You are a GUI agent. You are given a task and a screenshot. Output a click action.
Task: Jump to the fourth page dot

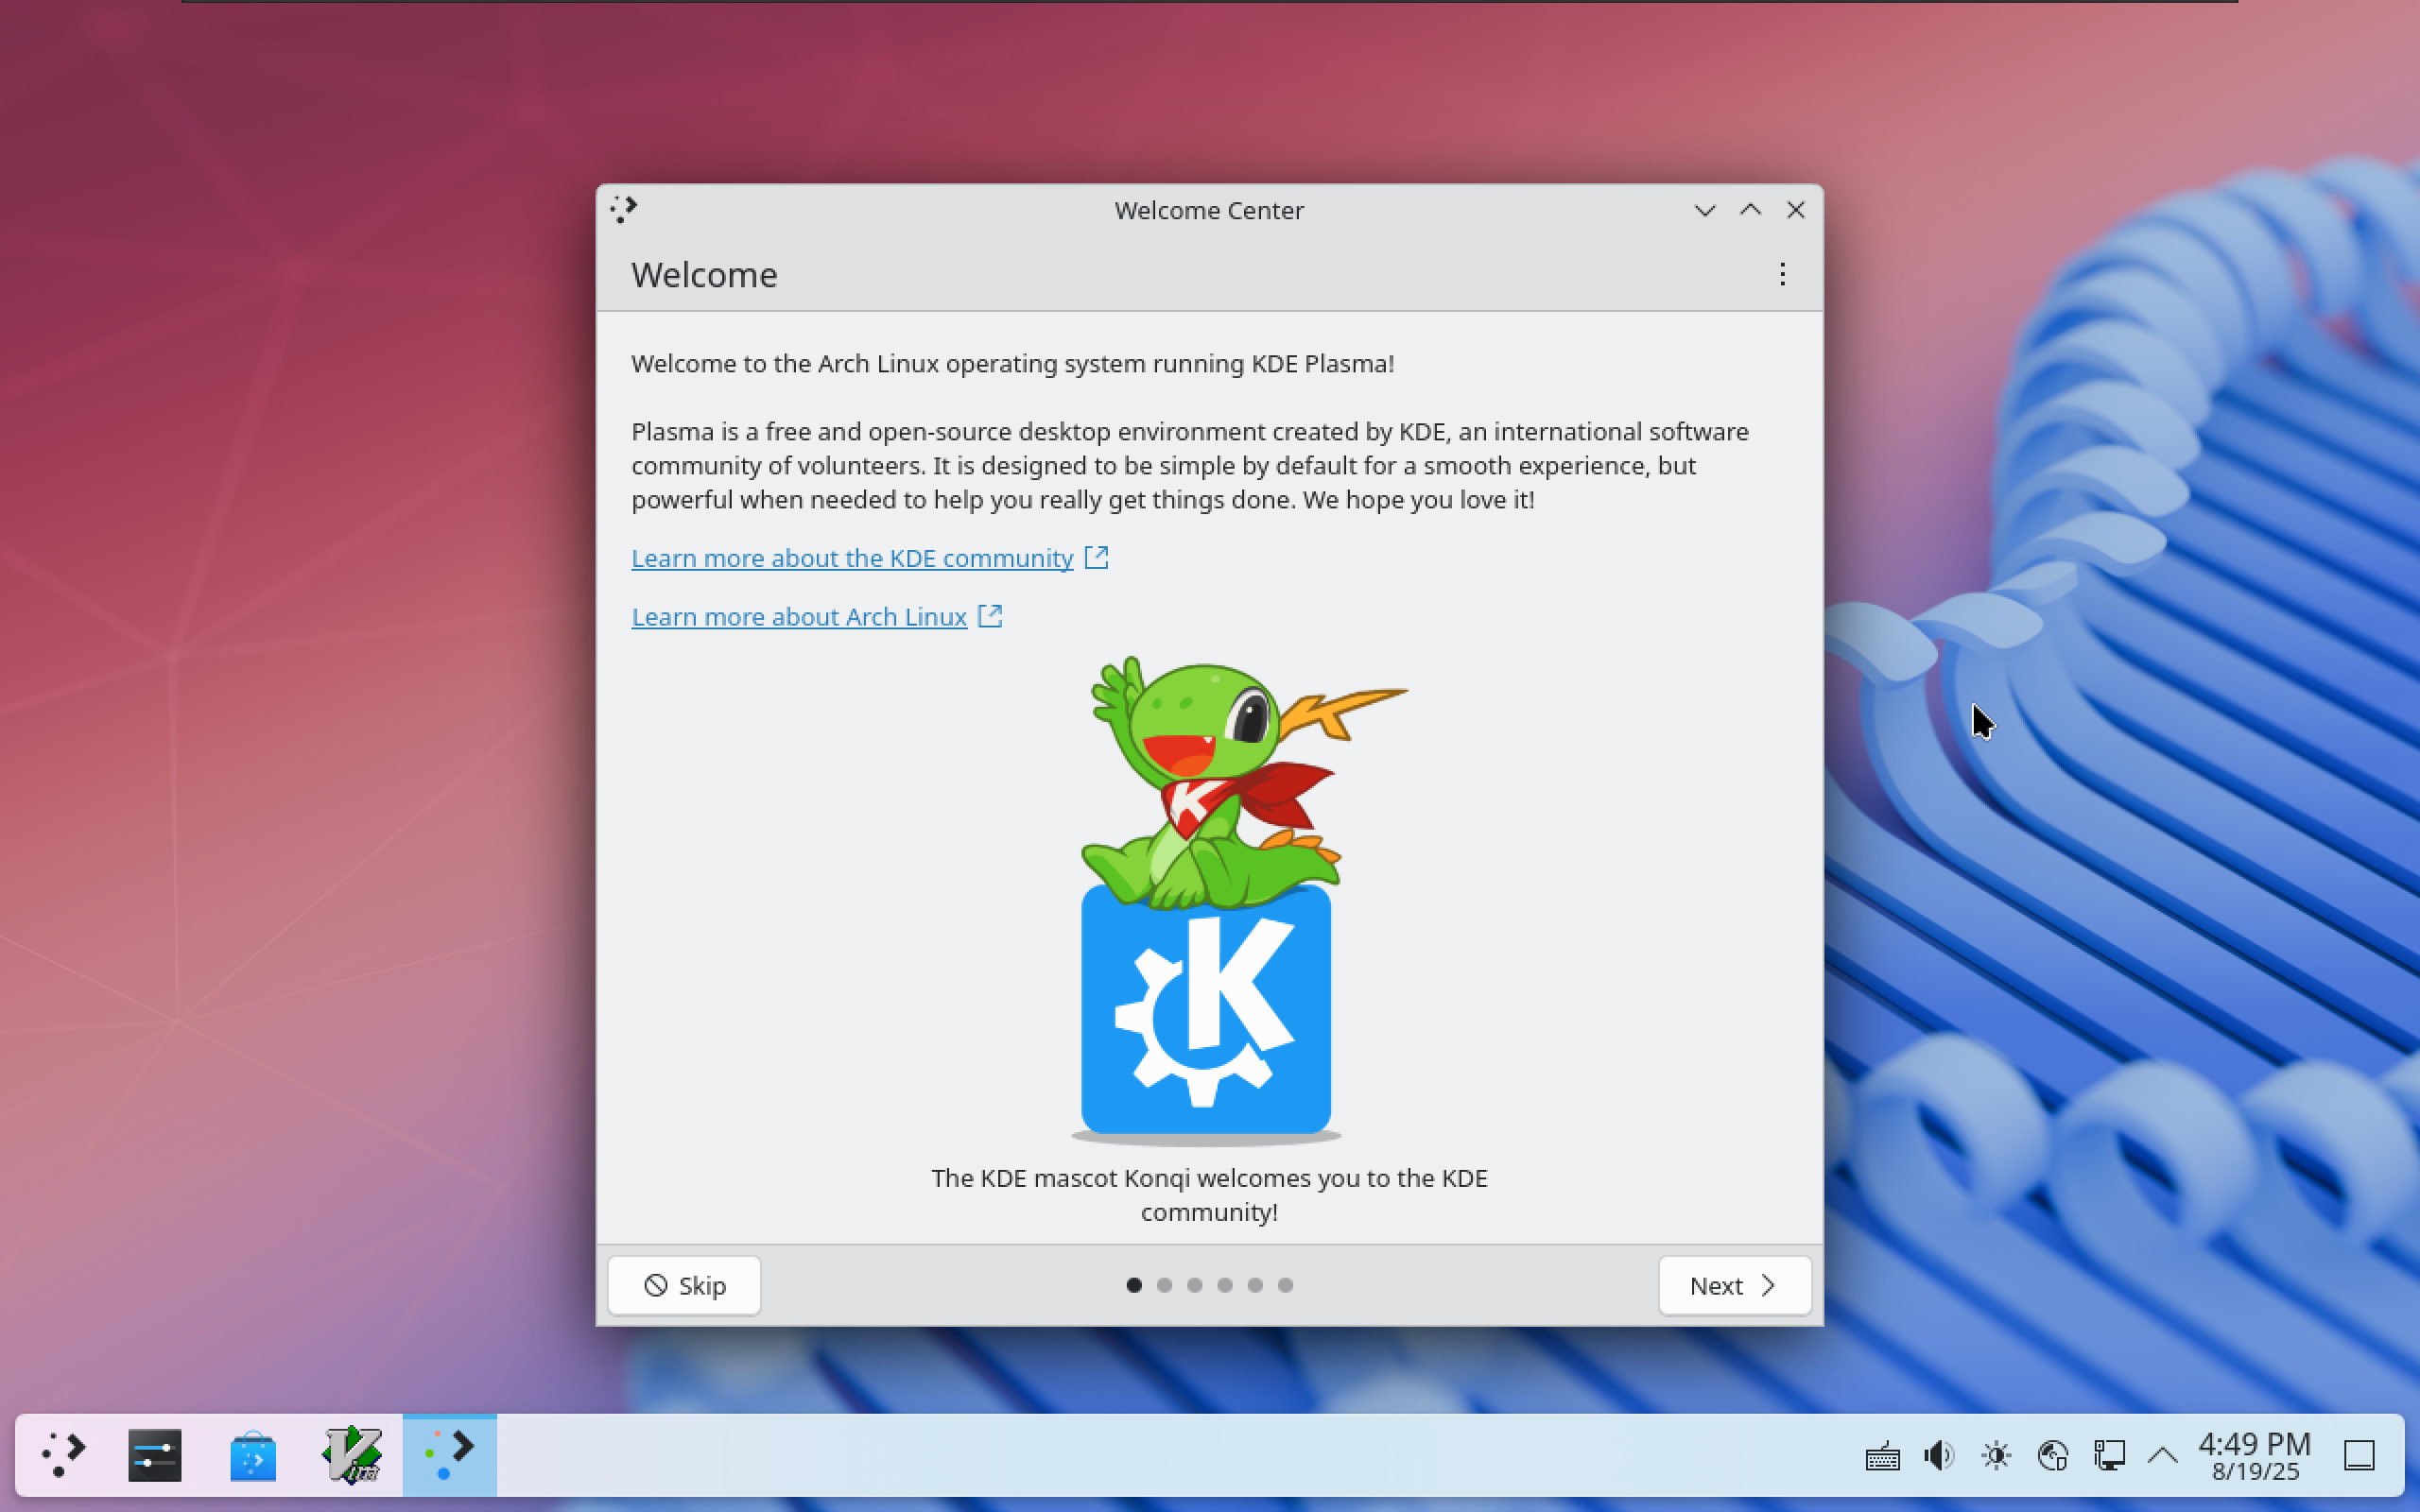click(x=1225, y=1285)
